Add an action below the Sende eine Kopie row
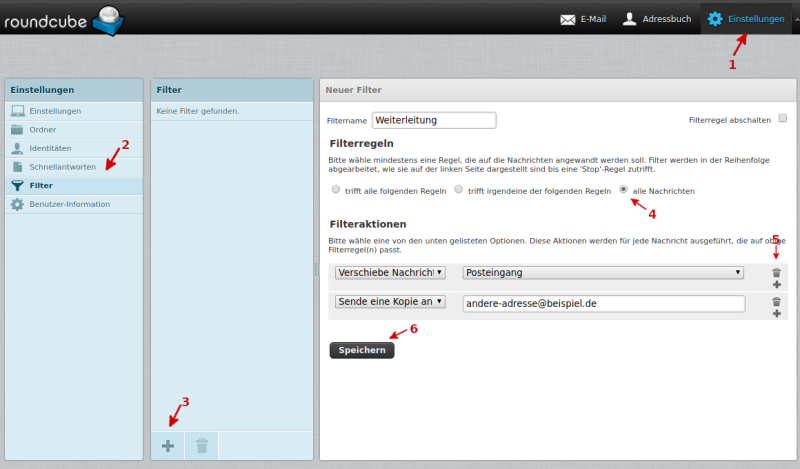This screenshot has width=800, height=469. click(776, 314)
